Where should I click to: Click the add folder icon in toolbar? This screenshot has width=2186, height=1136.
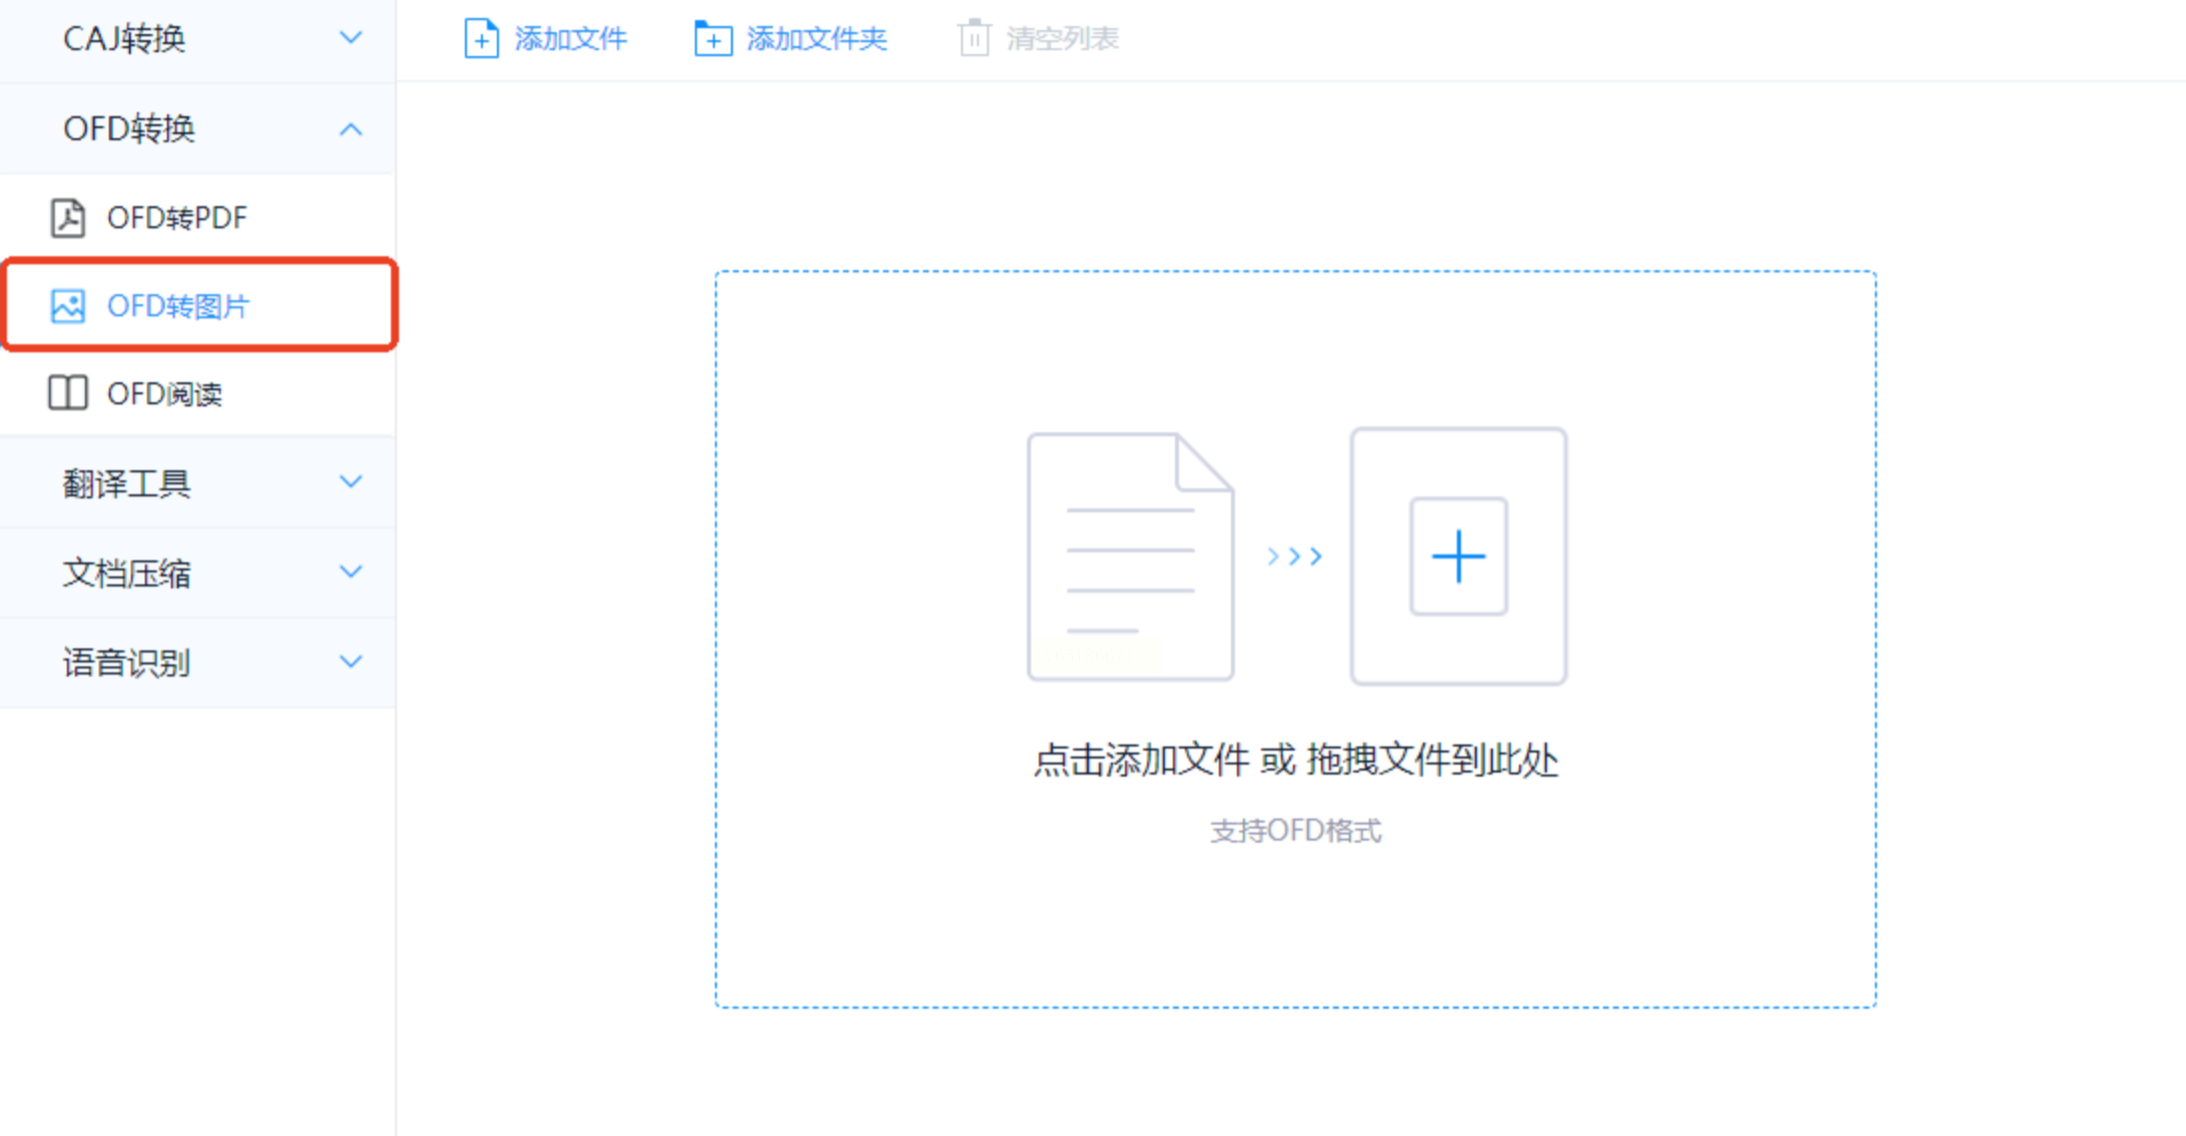click(713, 39)
